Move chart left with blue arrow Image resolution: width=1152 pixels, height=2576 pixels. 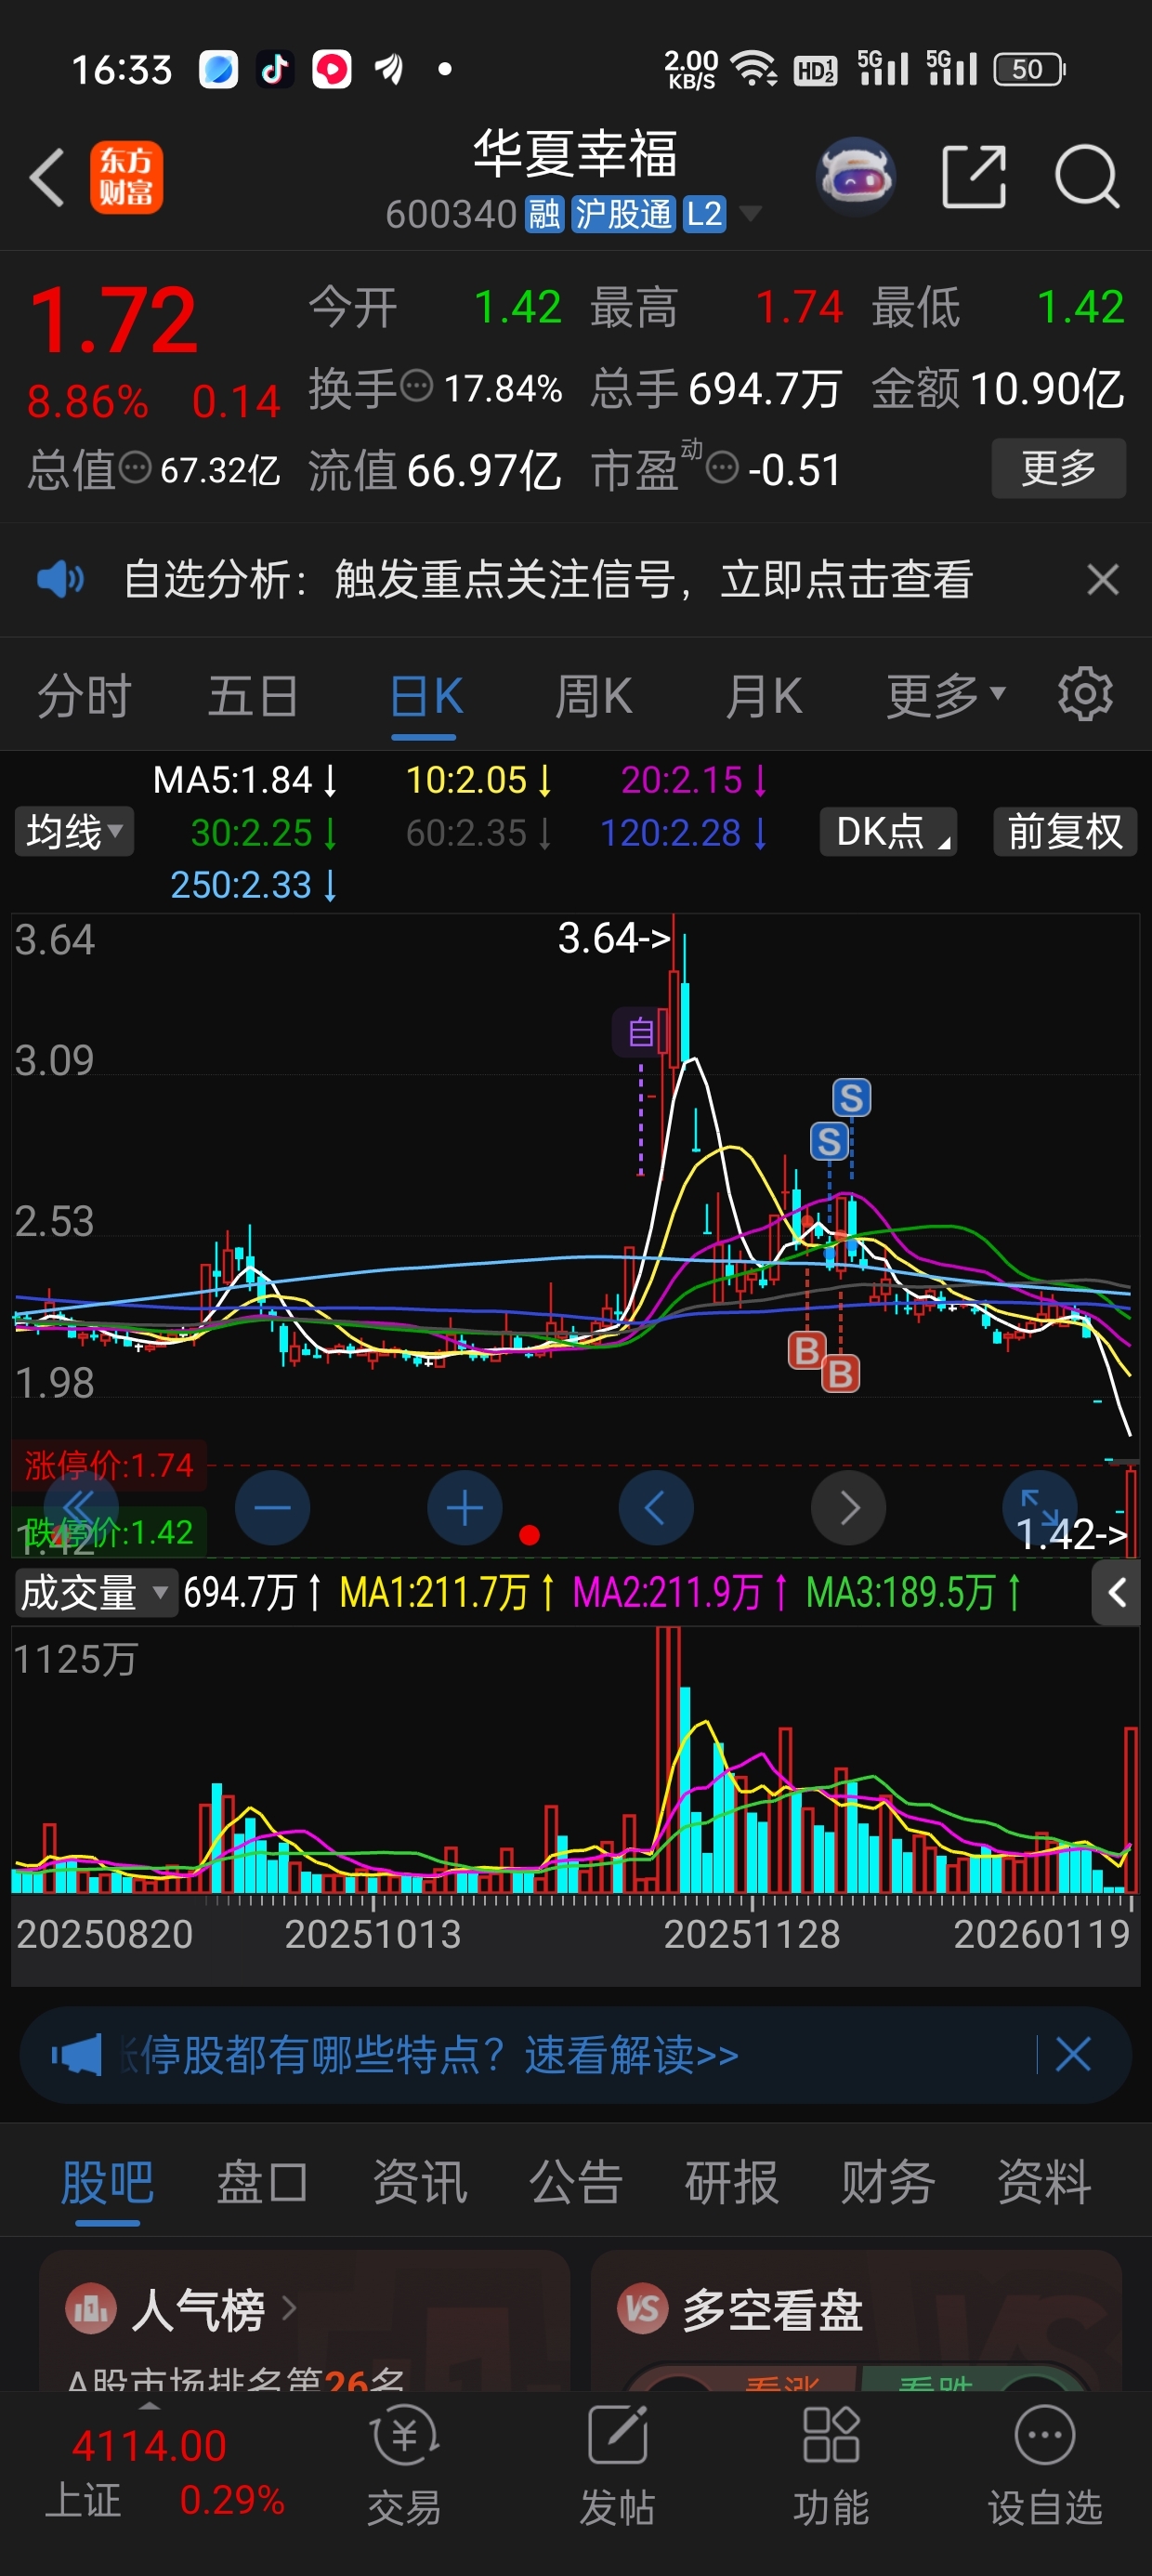[x=656, y=1507]
